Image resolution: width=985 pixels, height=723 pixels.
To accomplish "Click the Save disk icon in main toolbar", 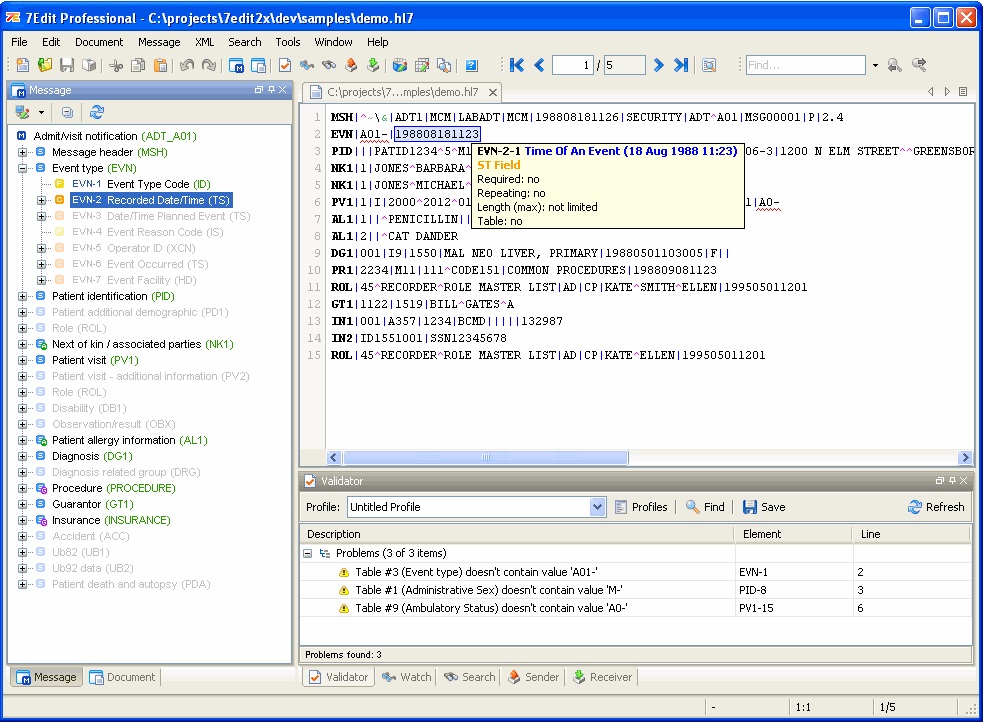I will 67,66.
